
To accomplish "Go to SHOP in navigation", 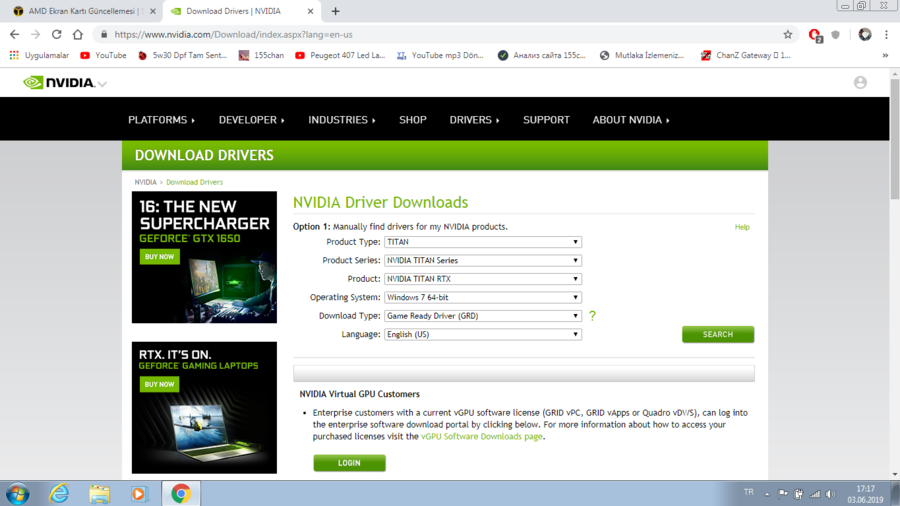I will pyautogui.click(x=413, y=120).
